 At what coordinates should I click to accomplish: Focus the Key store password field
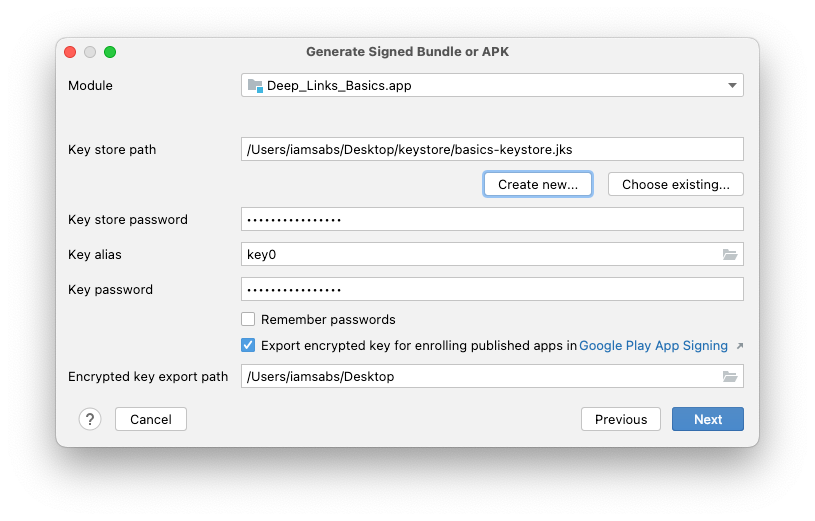point(491,220)
